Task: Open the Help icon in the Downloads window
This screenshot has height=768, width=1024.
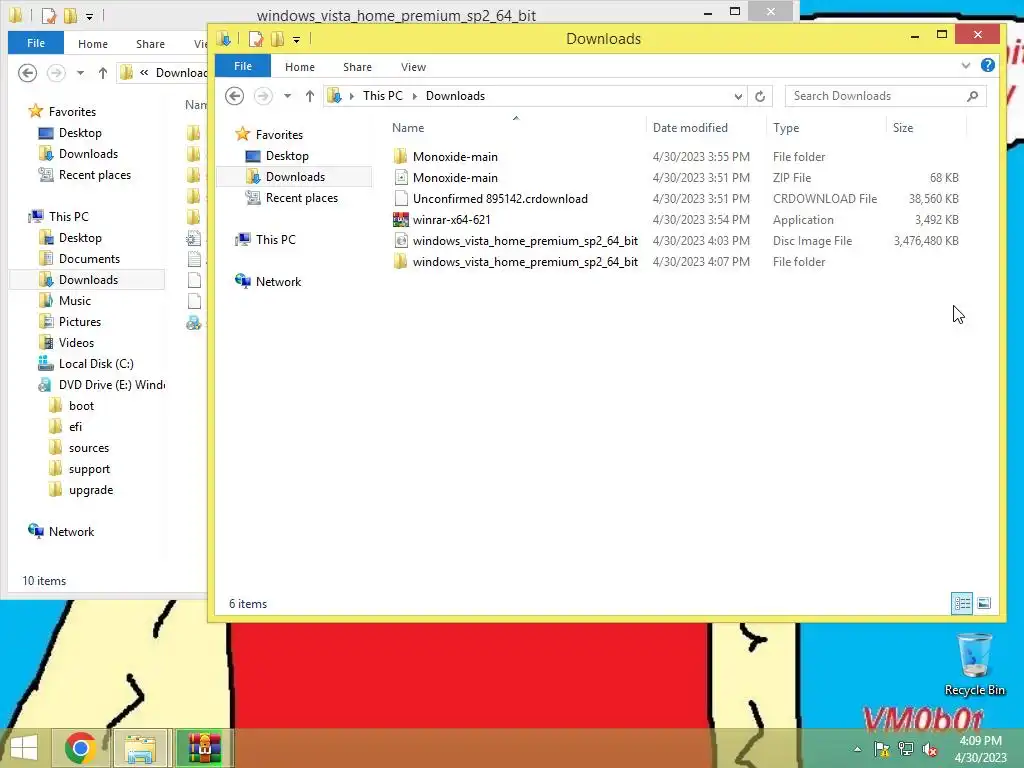Action: 987,65
